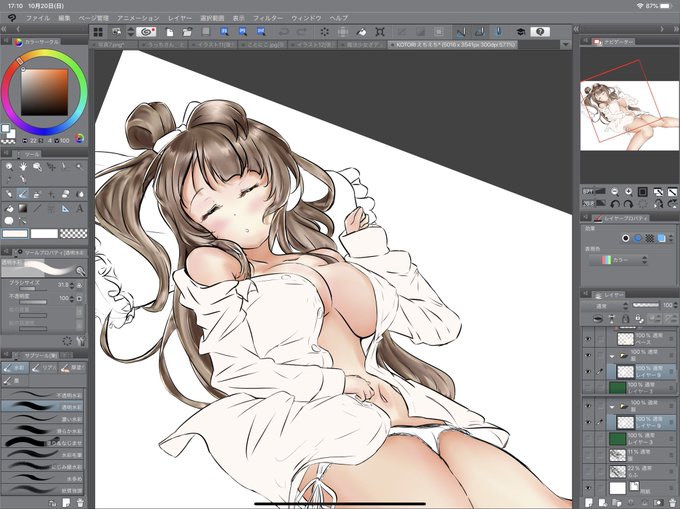Open the expression color カラー dropdown
The height and width of the screenshot is (509, 680).
tap(618, 260)
